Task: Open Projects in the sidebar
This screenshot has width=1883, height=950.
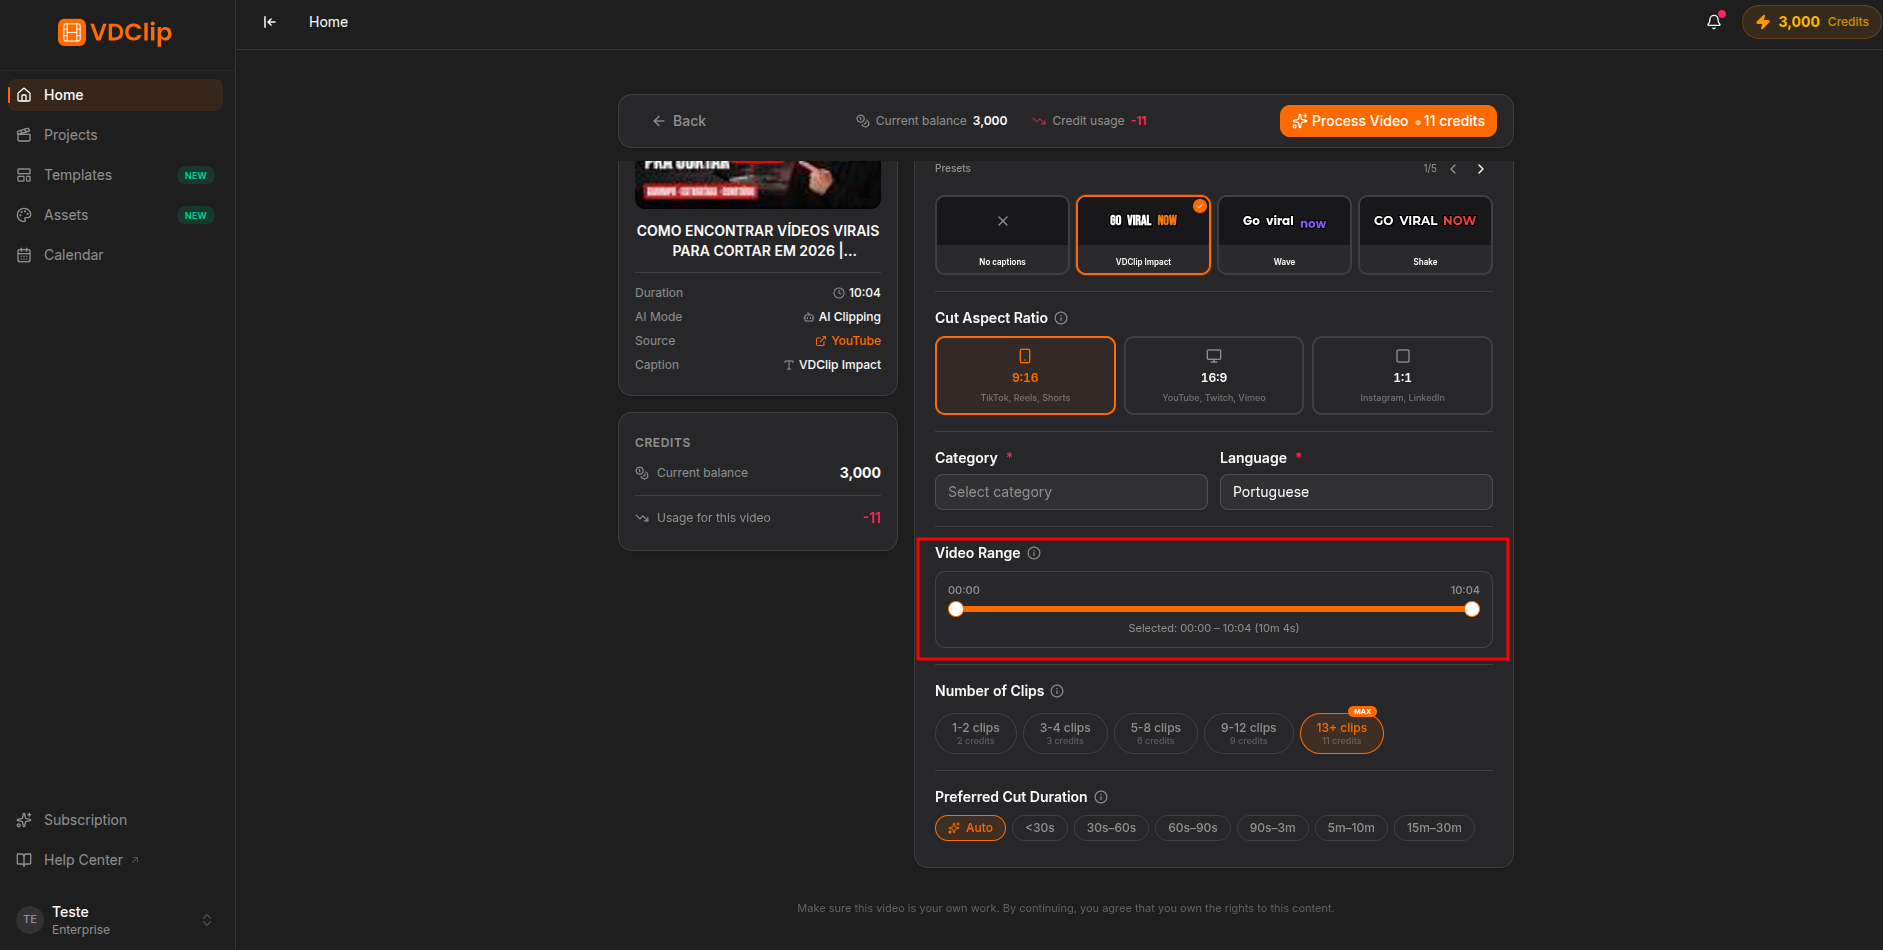Action: 115,135
